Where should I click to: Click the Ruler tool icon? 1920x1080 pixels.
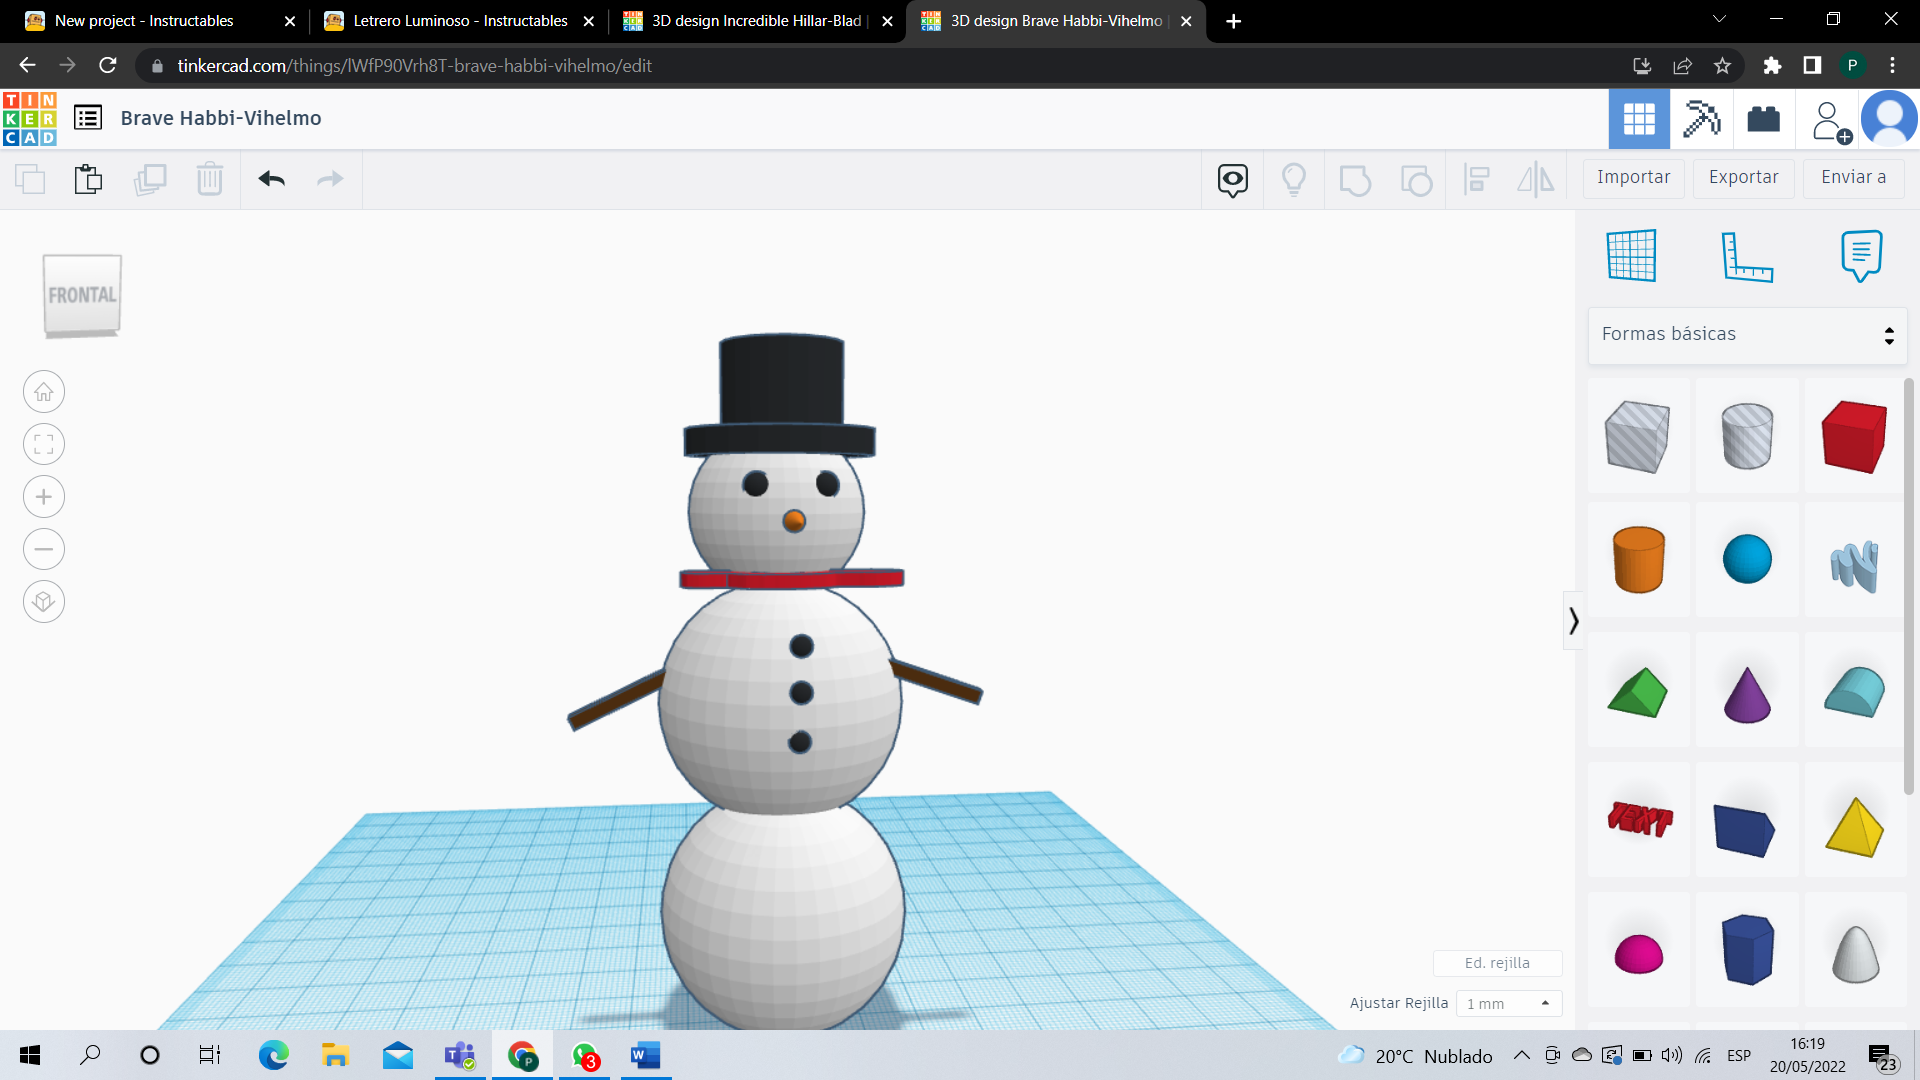tap(1746, 256)
